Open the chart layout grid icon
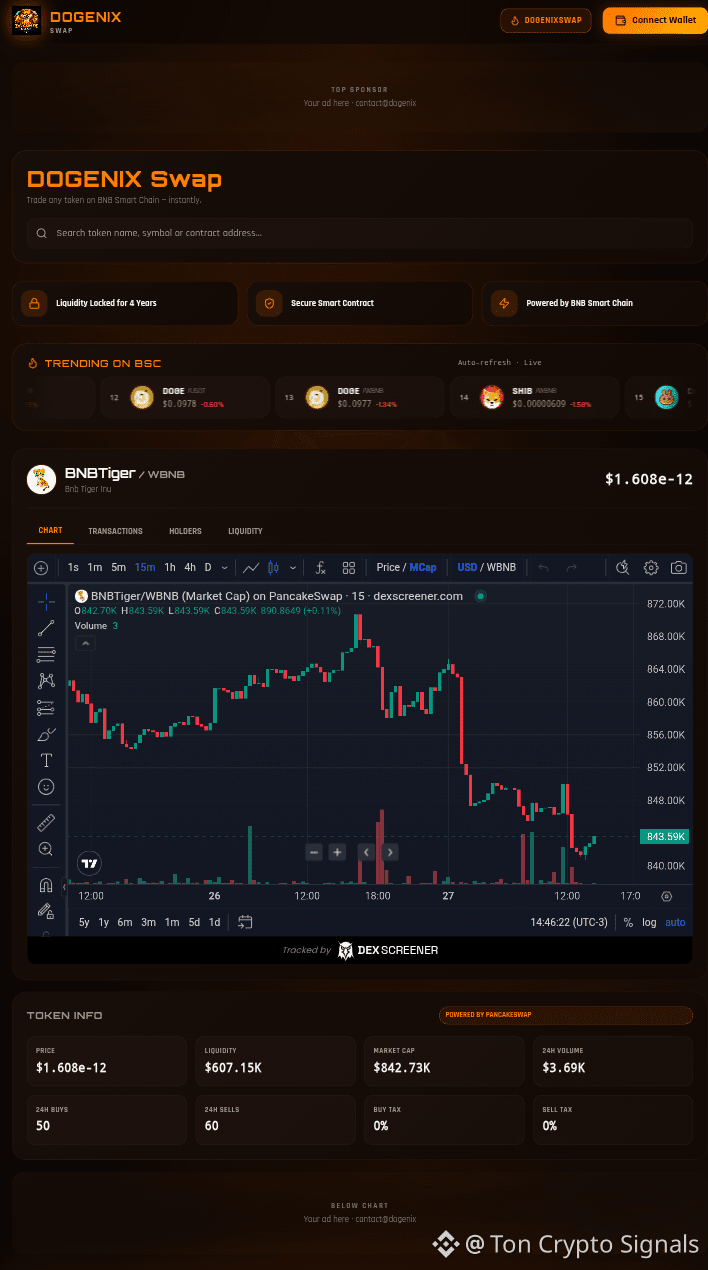The width and height of the screenshot is (708, 1270). pos(349,567)
